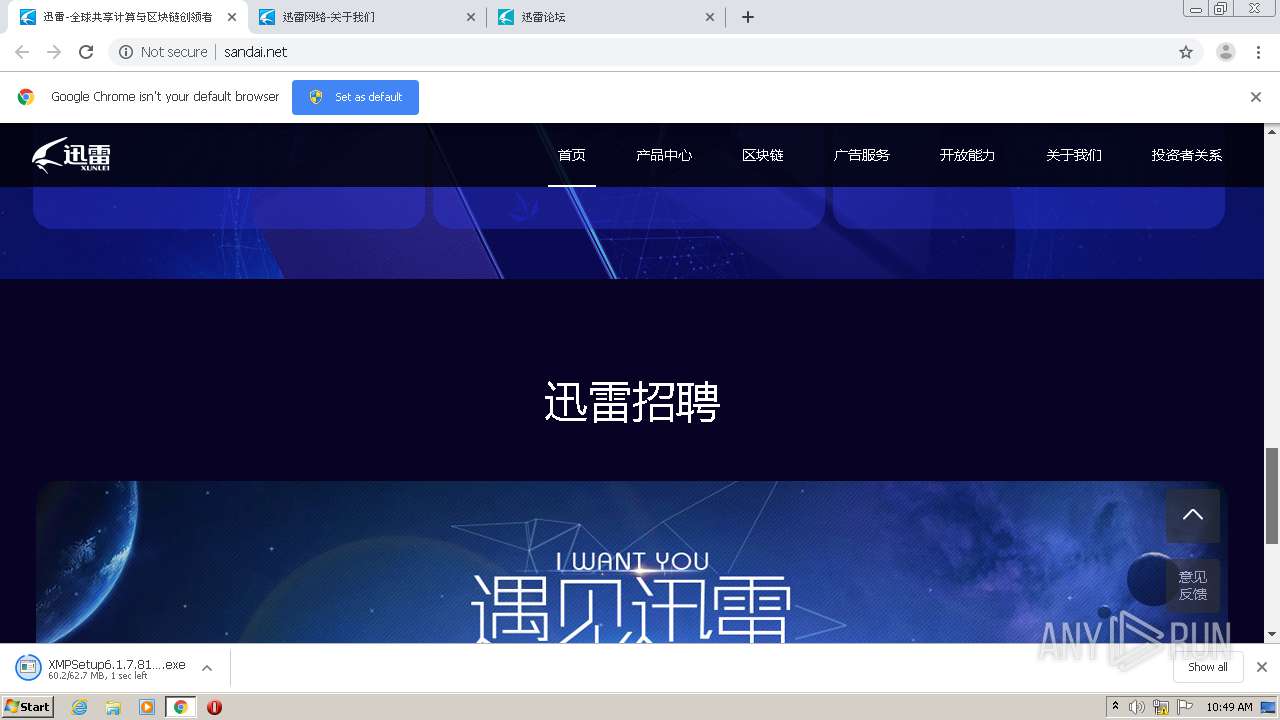Open the 区块链 navigation item
This screenshot has height=720, width=1280.
[763, 155]
